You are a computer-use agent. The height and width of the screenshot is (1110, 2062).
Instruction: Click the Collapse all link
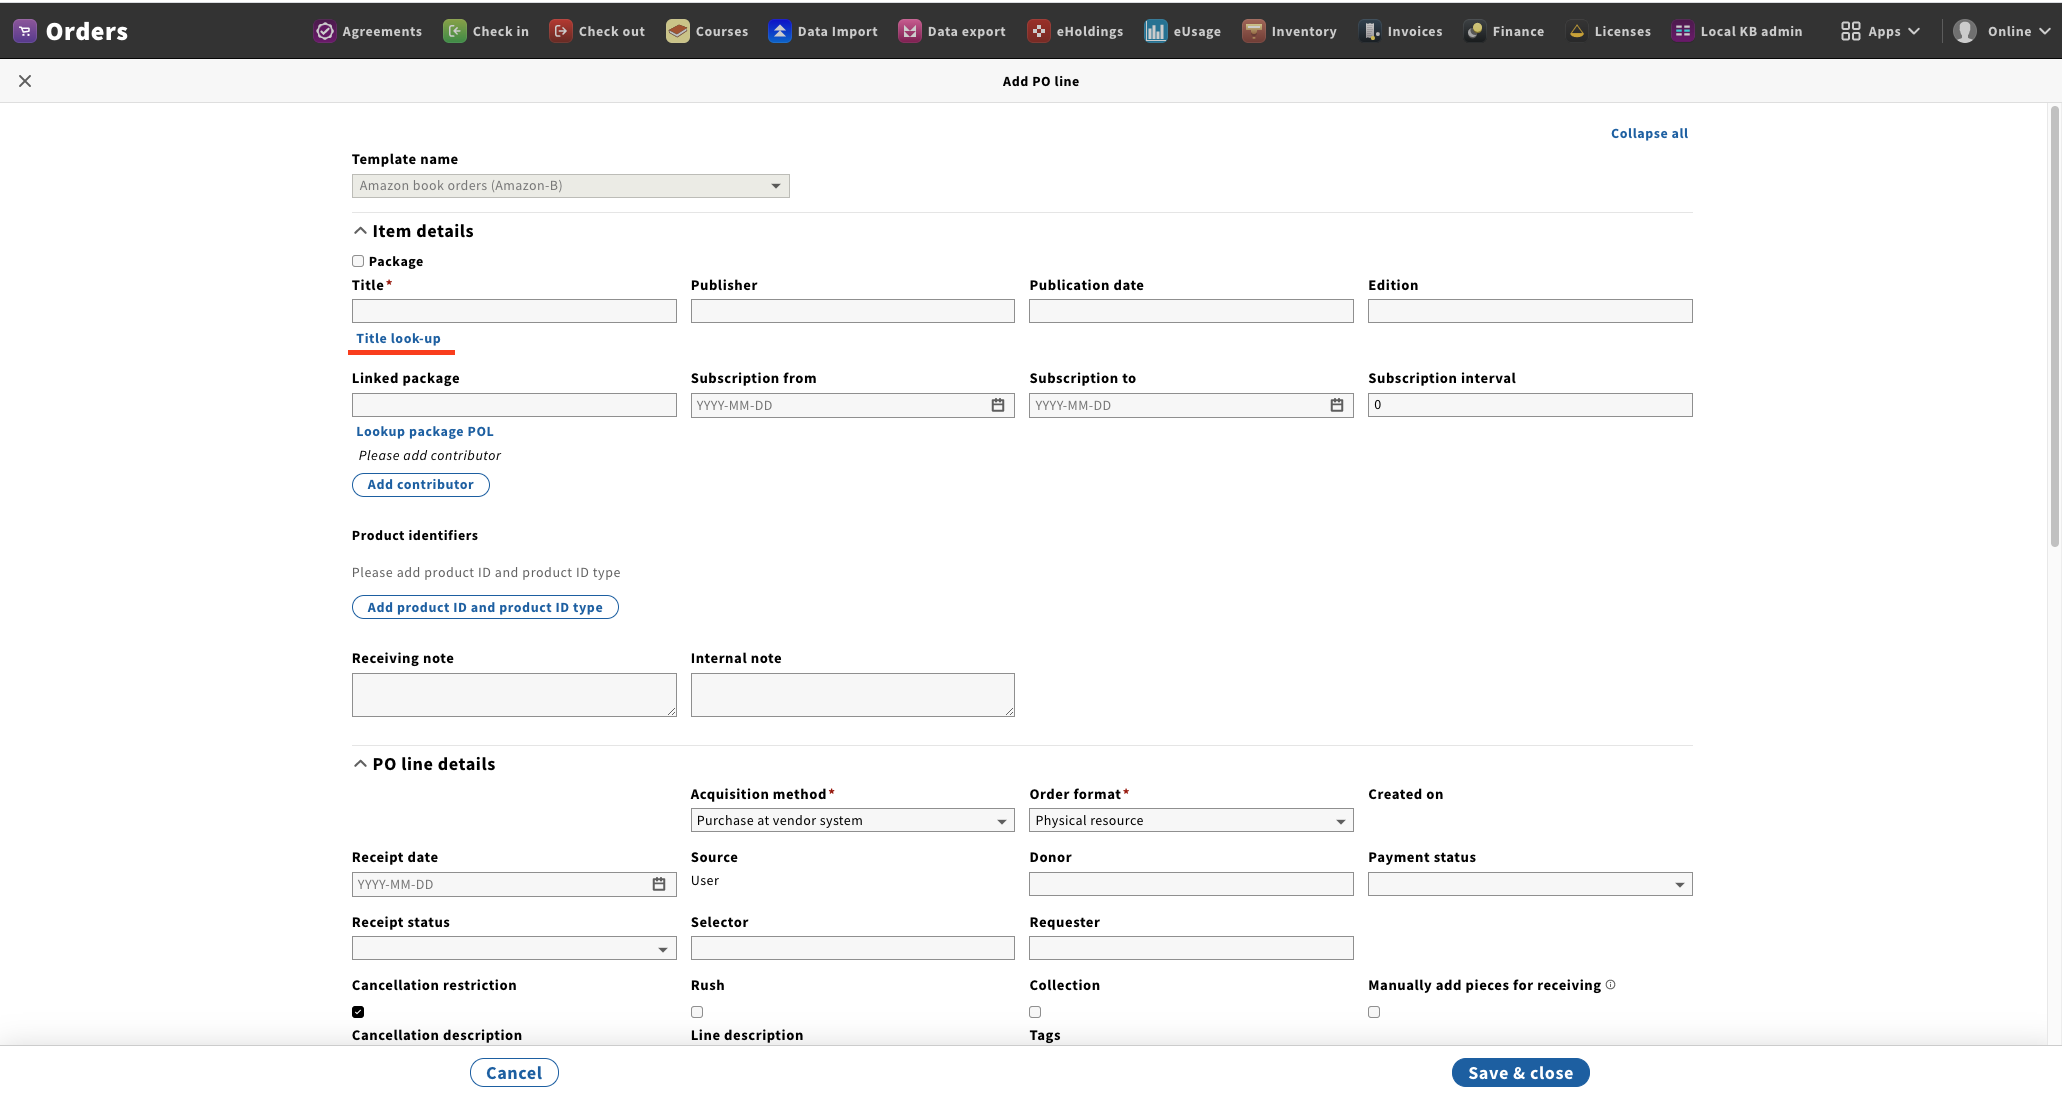[1649, 133]
